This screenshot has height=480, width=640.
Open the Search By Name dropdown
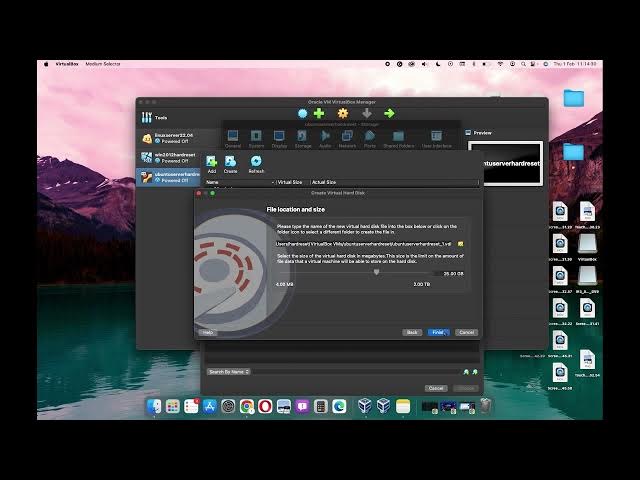(229, 372)
